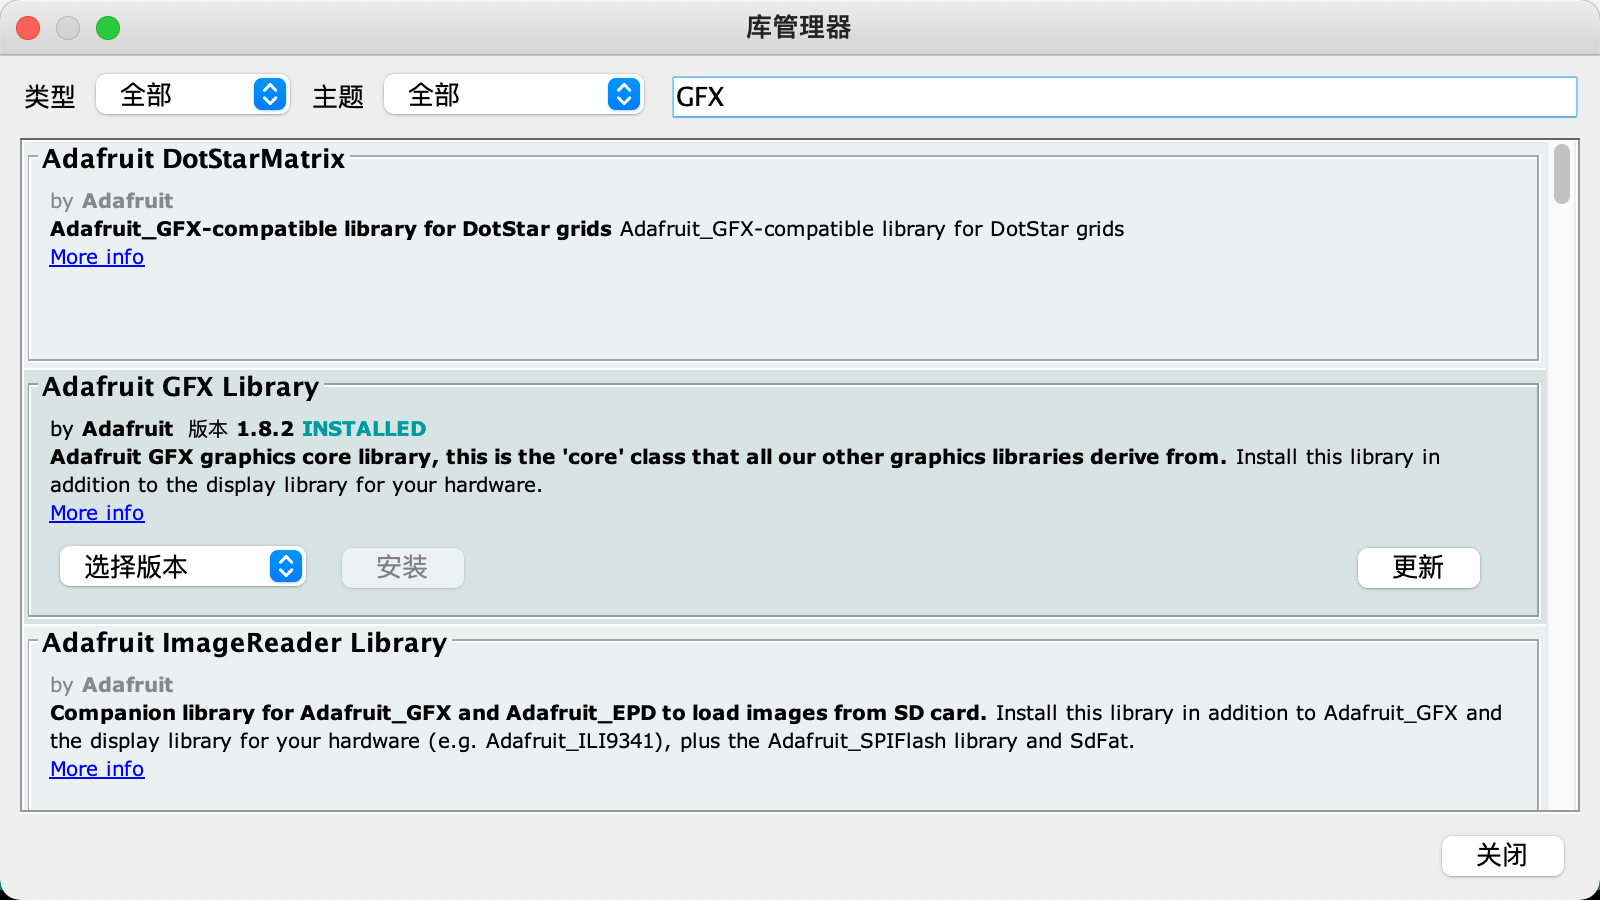The width and height of the screenshot is (1600, 900).
Task: Open the 主题 topic dropdown
Action: (x=513, y=95)
